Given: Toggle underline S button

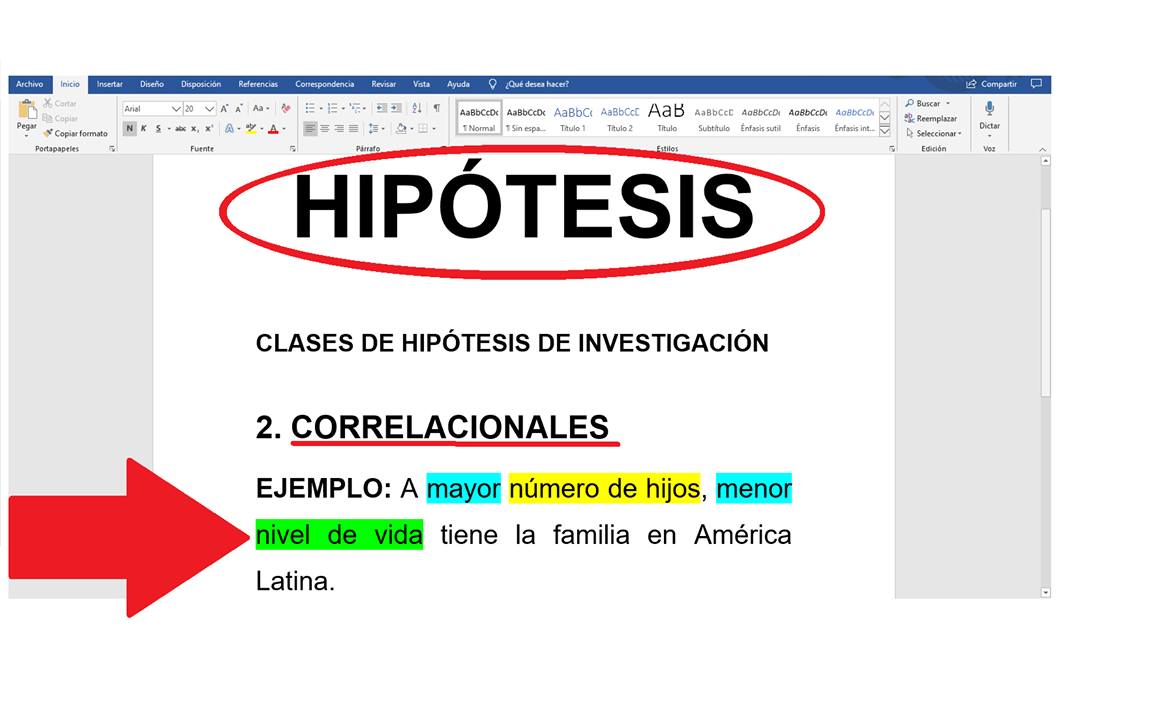Looking at the screenshot, I should (158, 128).
